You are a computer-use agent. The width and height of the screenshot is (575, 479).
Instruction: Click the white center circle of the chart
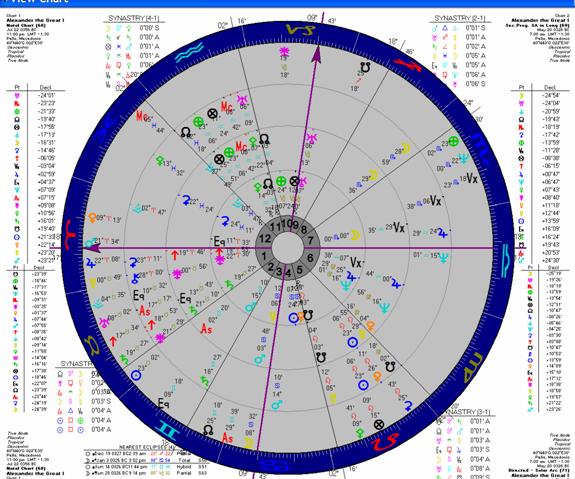[x=288, y=248]
